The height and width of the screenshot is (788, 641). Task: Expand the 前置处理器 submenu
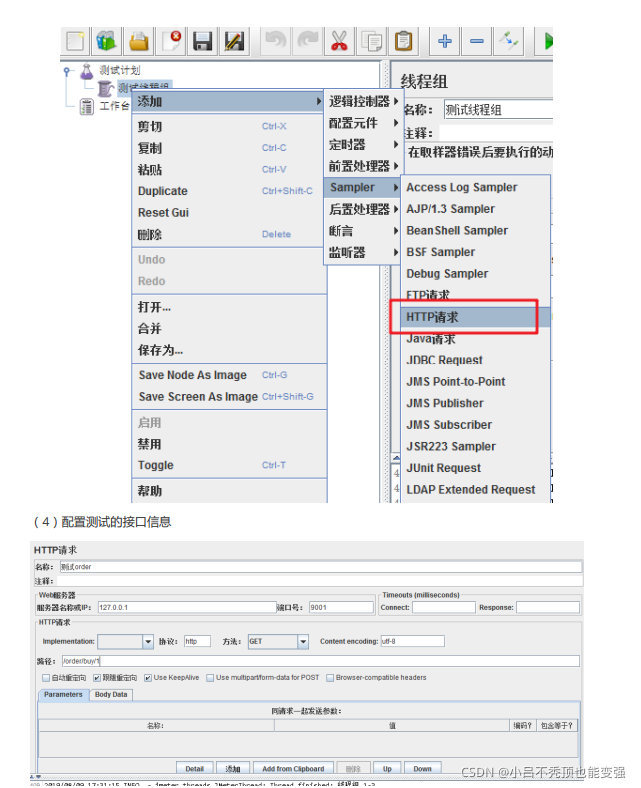click(363, 166)
